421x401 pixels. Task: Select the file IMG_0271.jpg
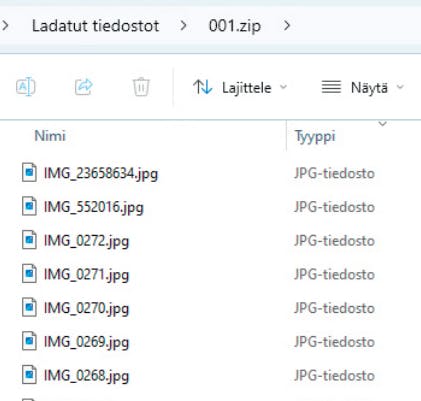click(86, 274)
